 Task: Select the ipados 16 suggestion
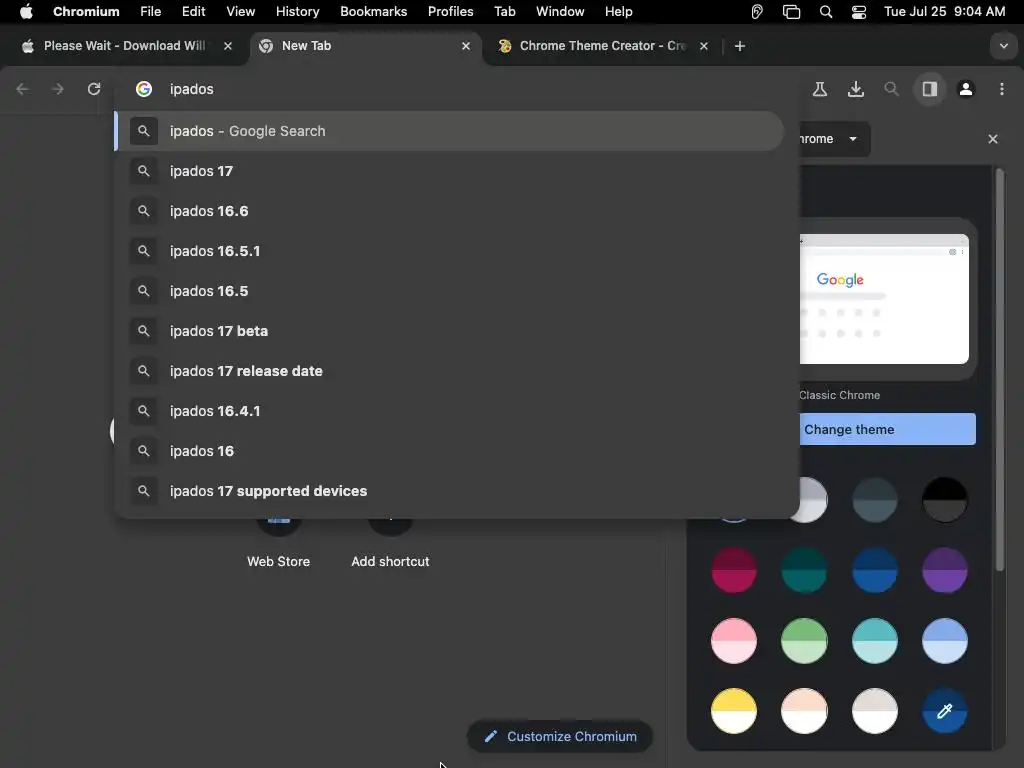449,451
